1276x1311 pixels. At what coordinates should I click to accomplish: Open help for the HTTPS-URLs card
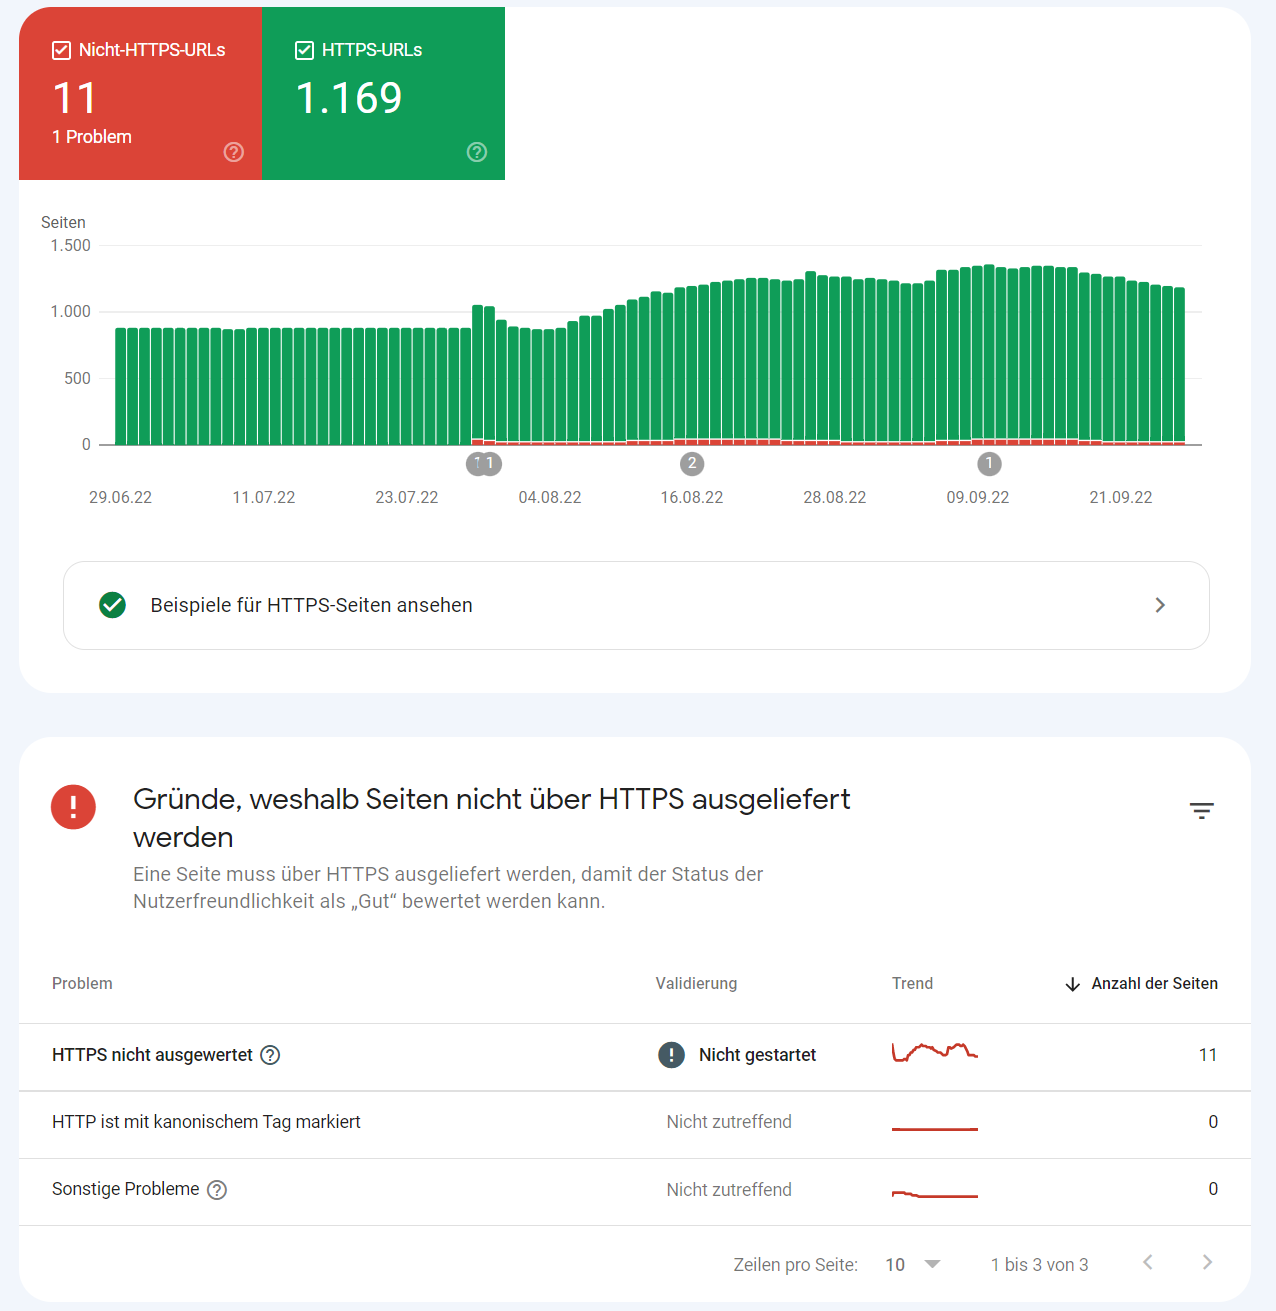point(476,152)
